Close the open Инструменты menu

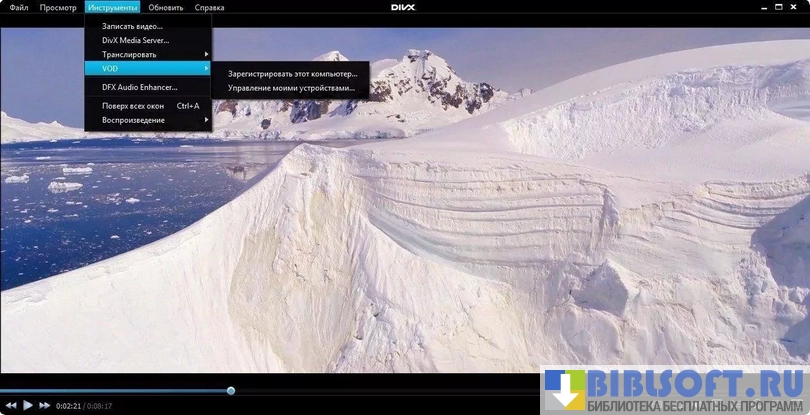tap(112, 7)
